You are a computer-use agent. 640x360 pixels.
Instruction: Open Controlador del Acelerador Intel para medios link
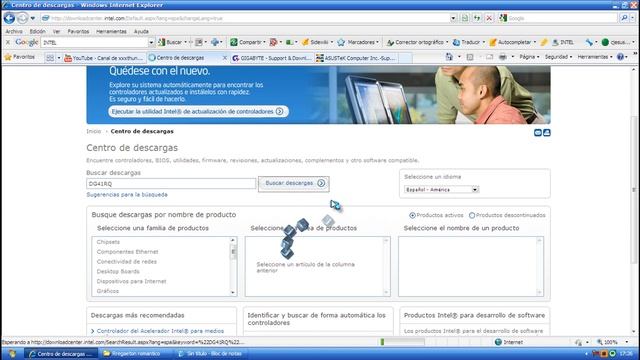pyautogui.click(x=160, y=331)
